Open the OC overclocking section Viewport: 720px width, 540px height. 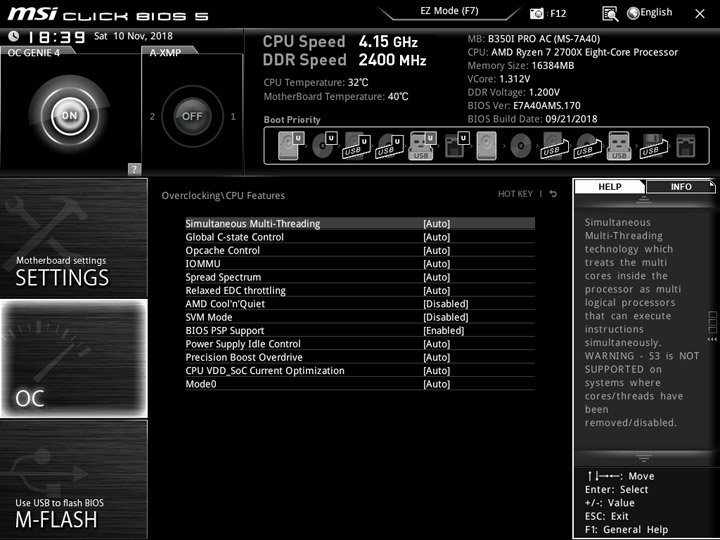tap(74, 358)
